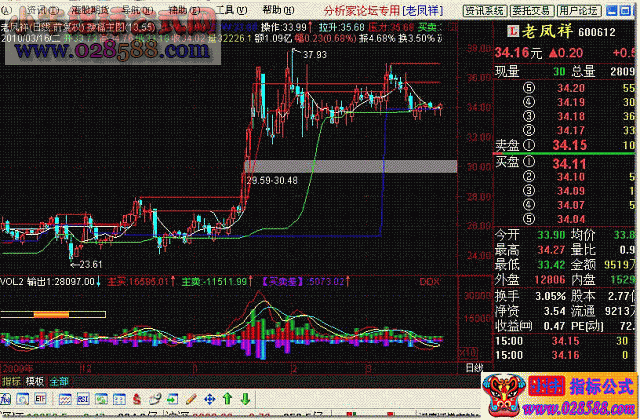Select the pencil drawing tool icon
Viewport: 640px width, 420px height.
192,399
